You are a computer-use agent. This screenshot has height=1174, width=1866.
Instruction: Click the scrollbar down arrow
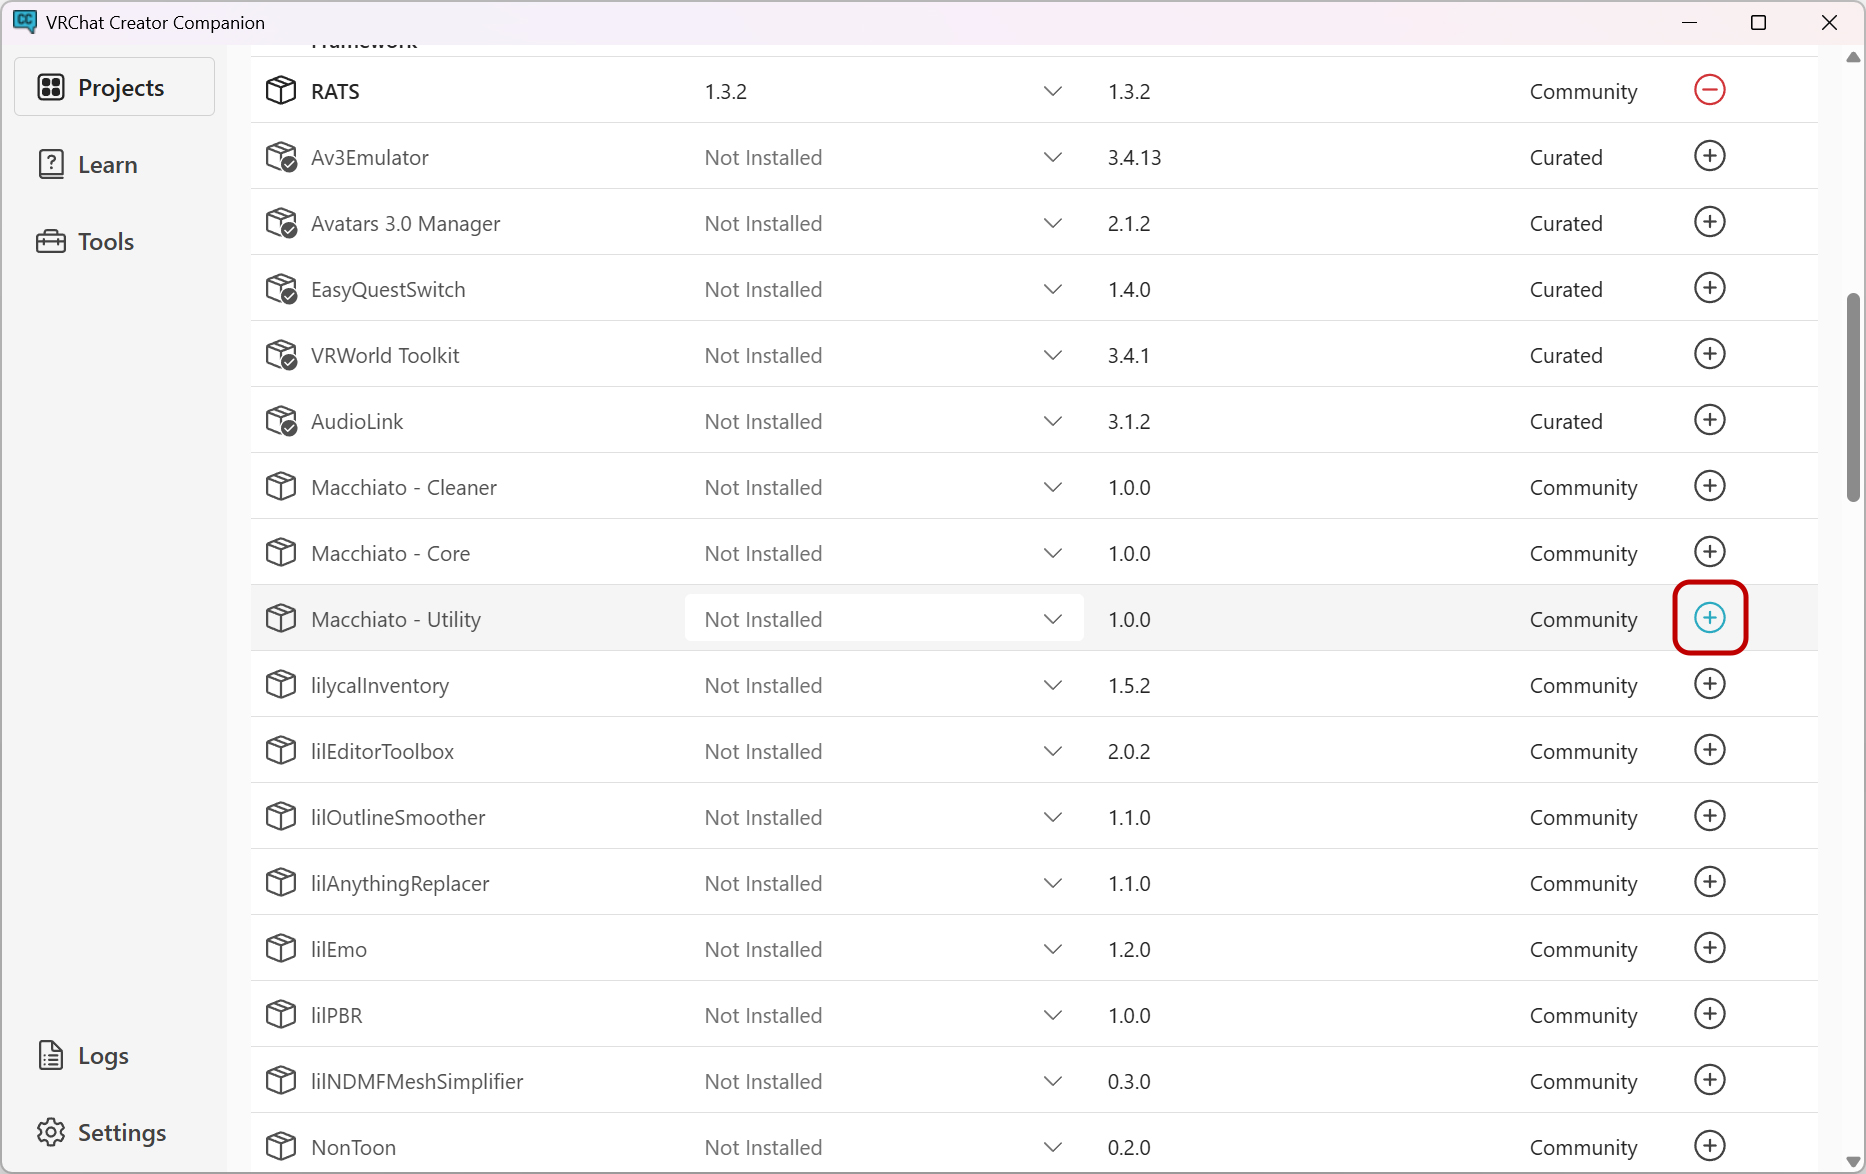[1853, 1162]
